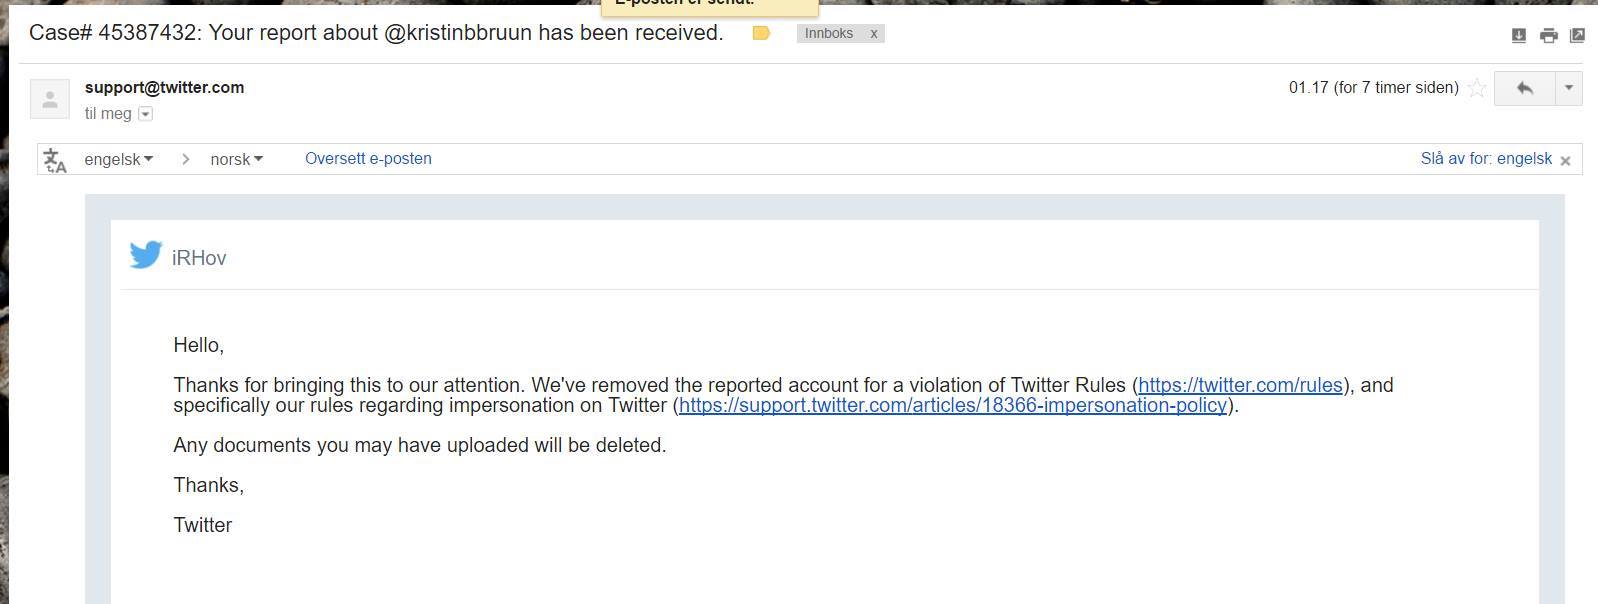
Task: Toggle the yellow importance marker
Action: click(x=761, y=33)
